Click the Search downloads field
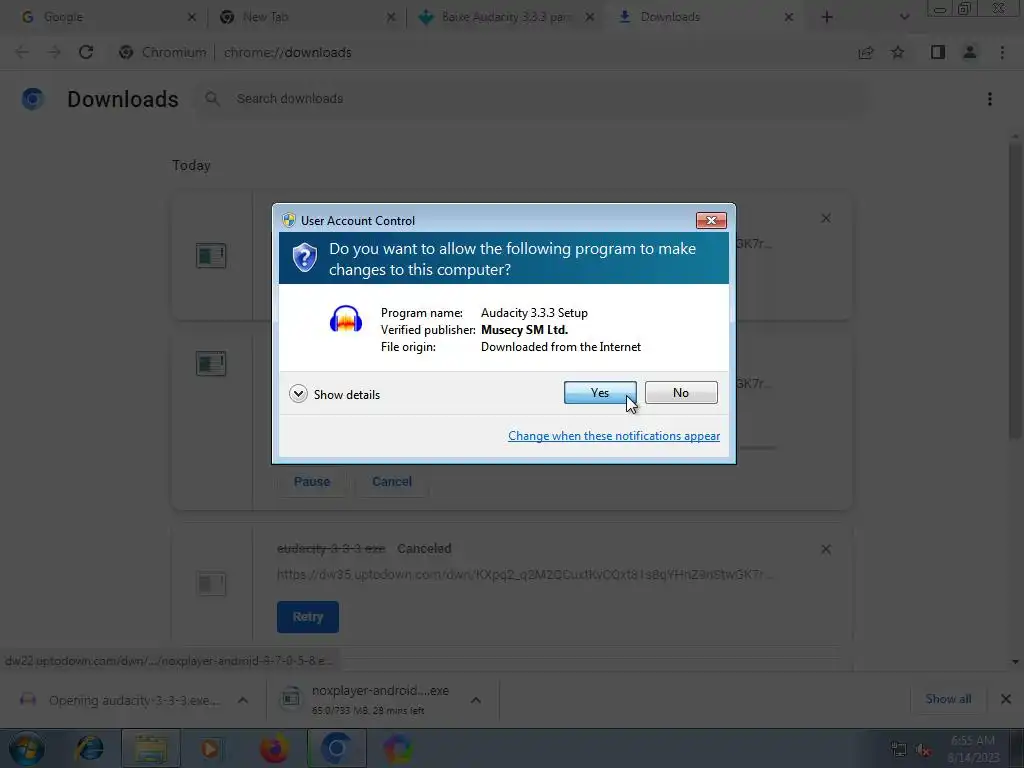1024x768 pixels. (x=532, y=99)
